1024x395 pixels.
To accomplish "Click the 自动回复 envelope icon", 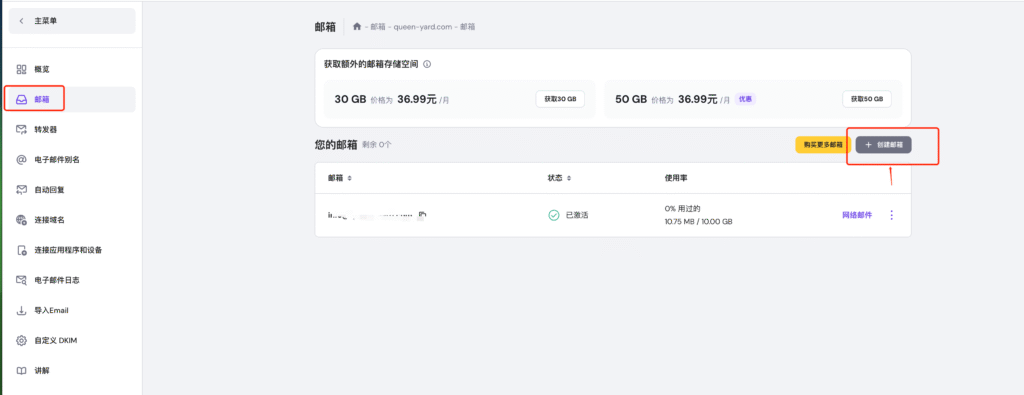I will point(22,190).
